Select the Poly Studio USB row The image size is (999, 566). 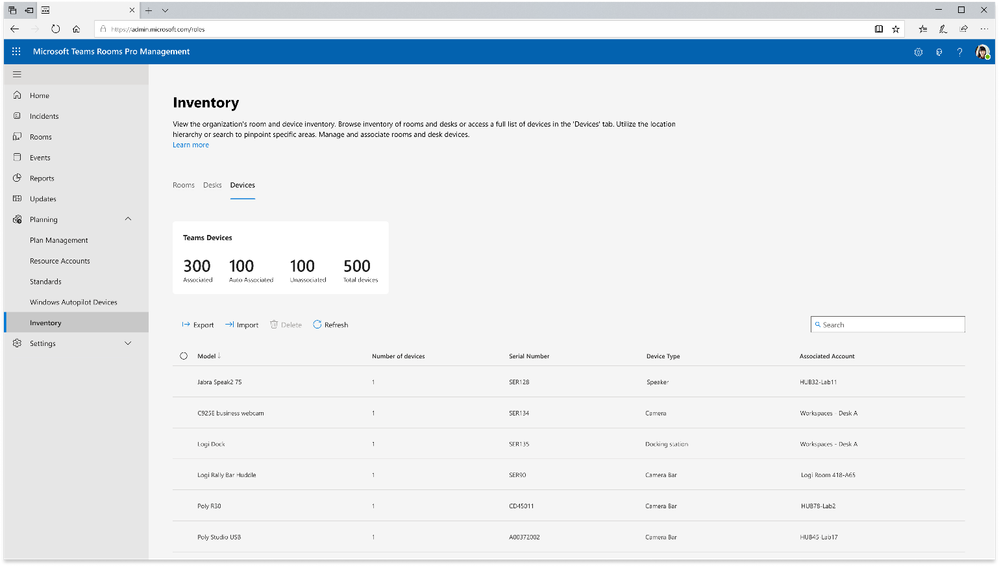point(568,537)
